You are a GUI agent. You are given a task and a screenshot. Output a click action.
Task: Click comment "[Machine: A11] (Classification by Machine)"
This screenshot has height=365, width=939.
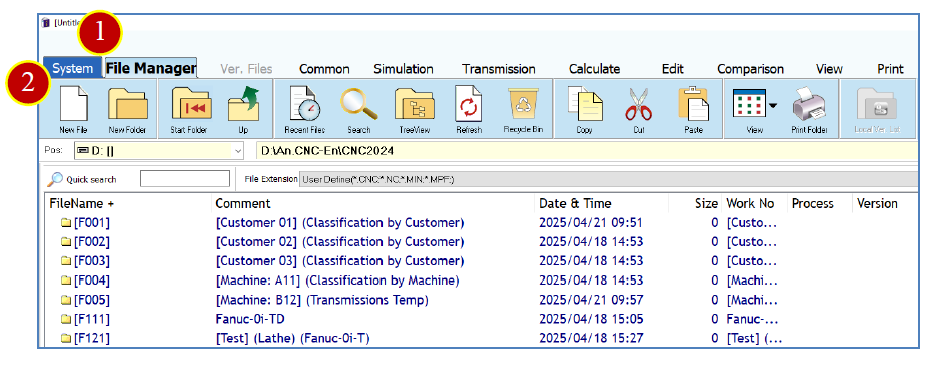click(337, 280)
